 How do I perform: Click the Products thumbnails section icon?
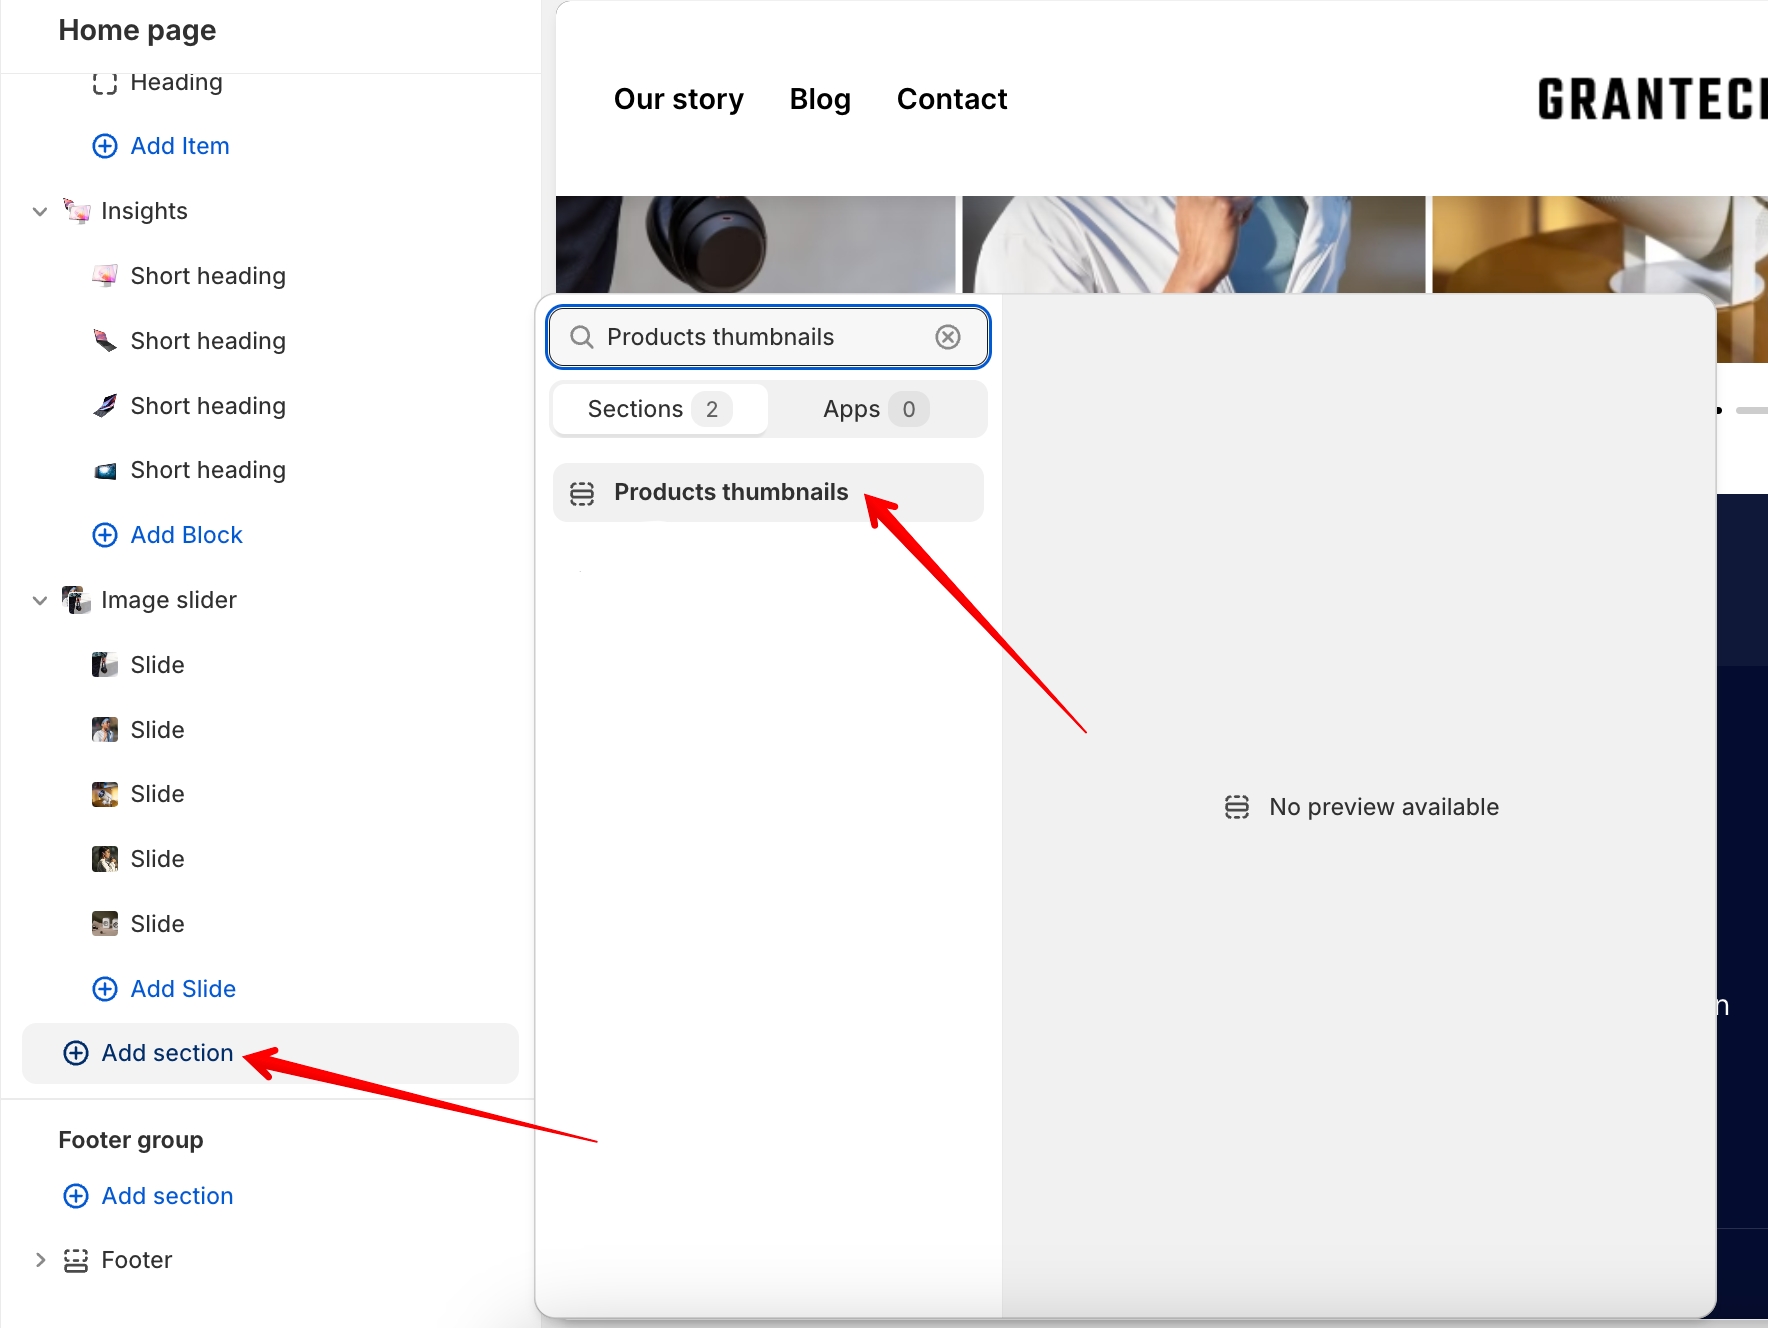point(582,493)
